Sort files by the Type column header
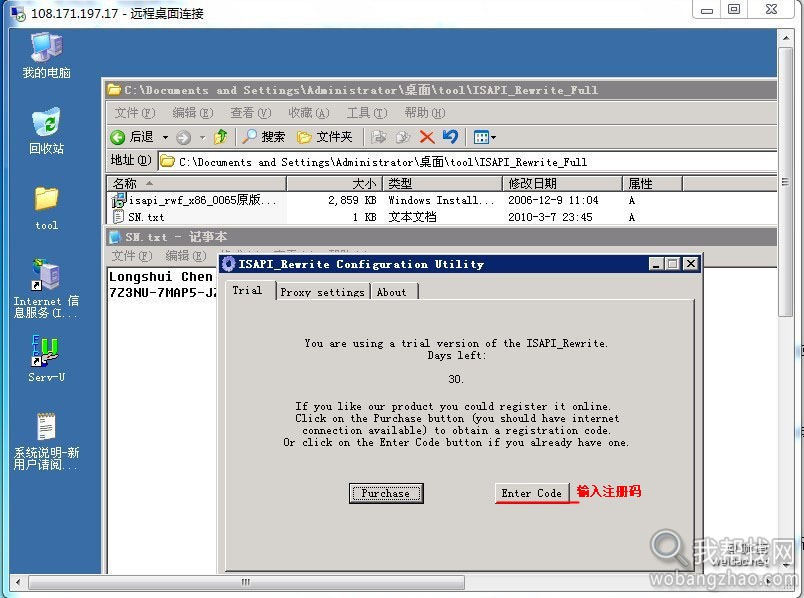The width and height of the screenshot is (804, 598). coord(443,184)
